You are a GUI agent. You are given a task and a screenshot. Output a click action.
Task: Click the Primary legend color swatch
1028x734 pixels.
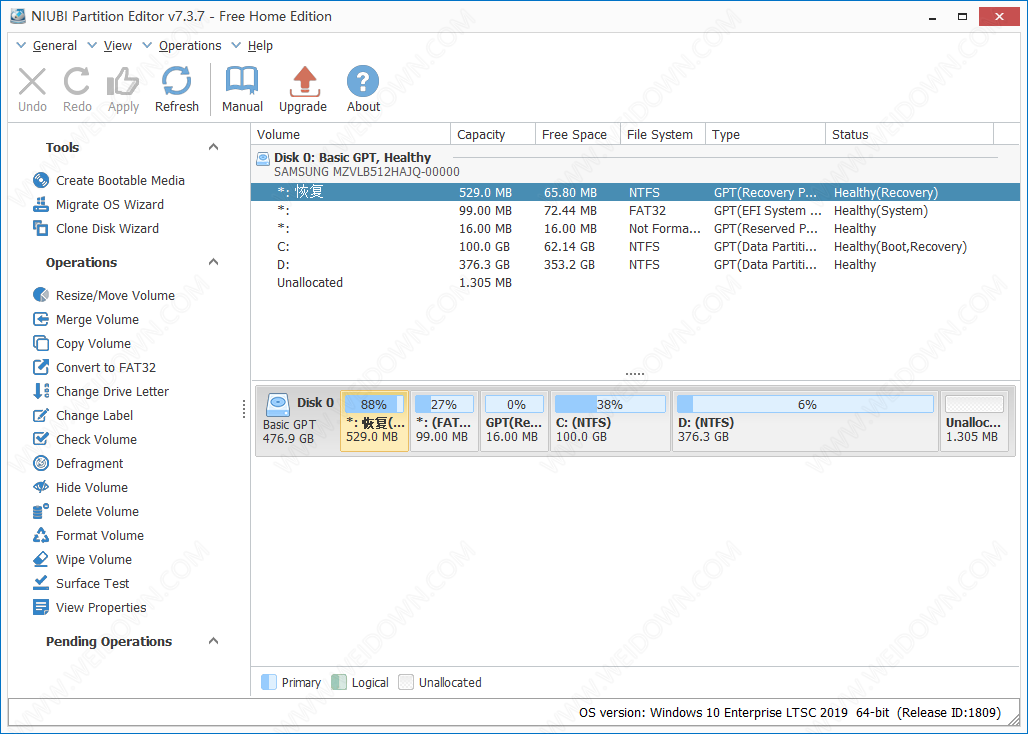tap(269, 682)
